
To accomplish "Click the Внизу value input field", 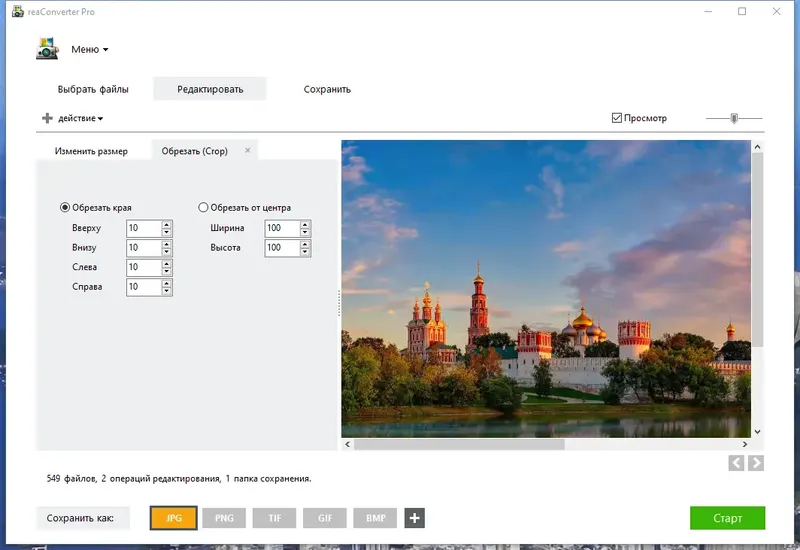I will tap(144, 248).
